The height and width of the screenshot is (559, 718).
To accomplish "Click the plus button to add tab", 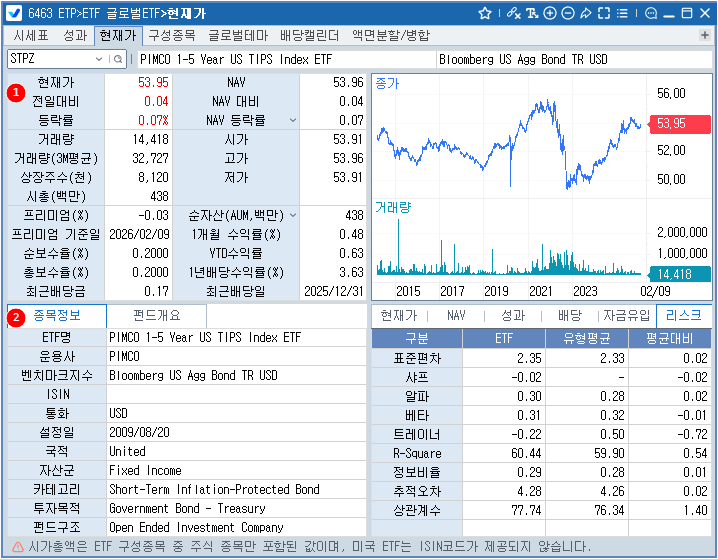I will pos(704,35).
